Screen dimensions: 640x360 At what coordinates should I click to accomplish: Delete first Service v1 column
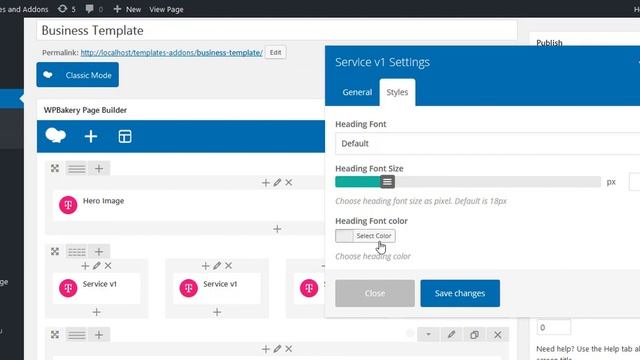coord(108,266)
